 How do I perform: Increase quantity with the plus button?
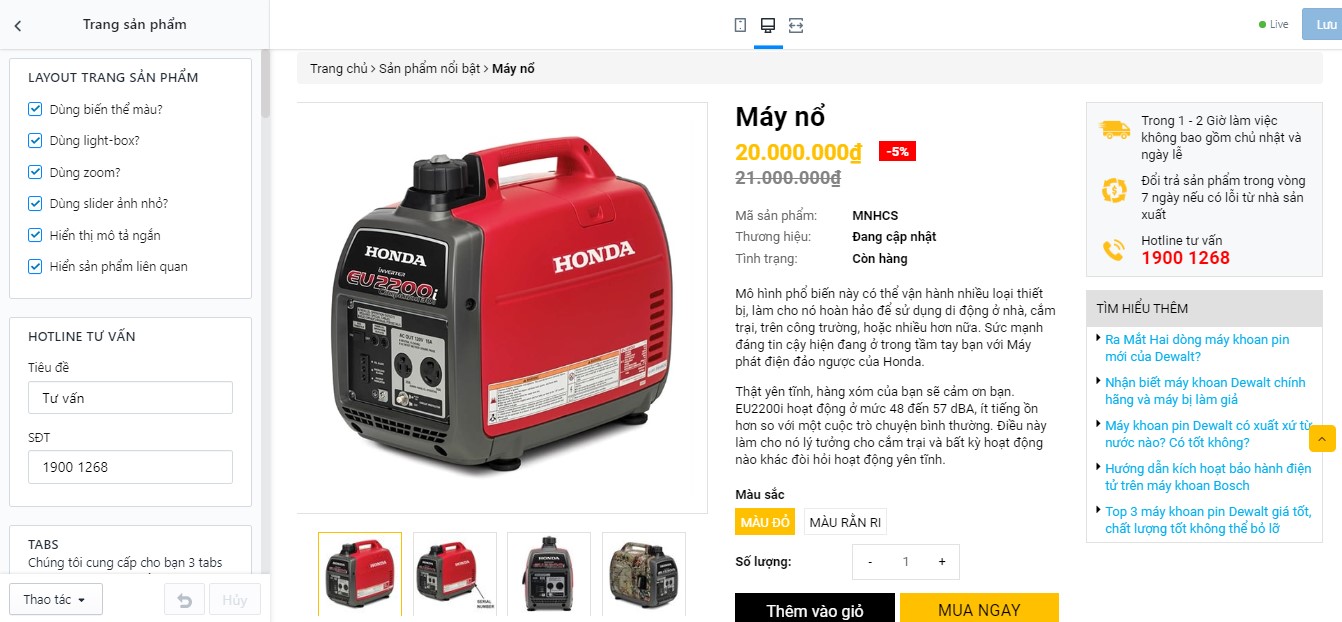pyautogui.click(x=942, y=562)
